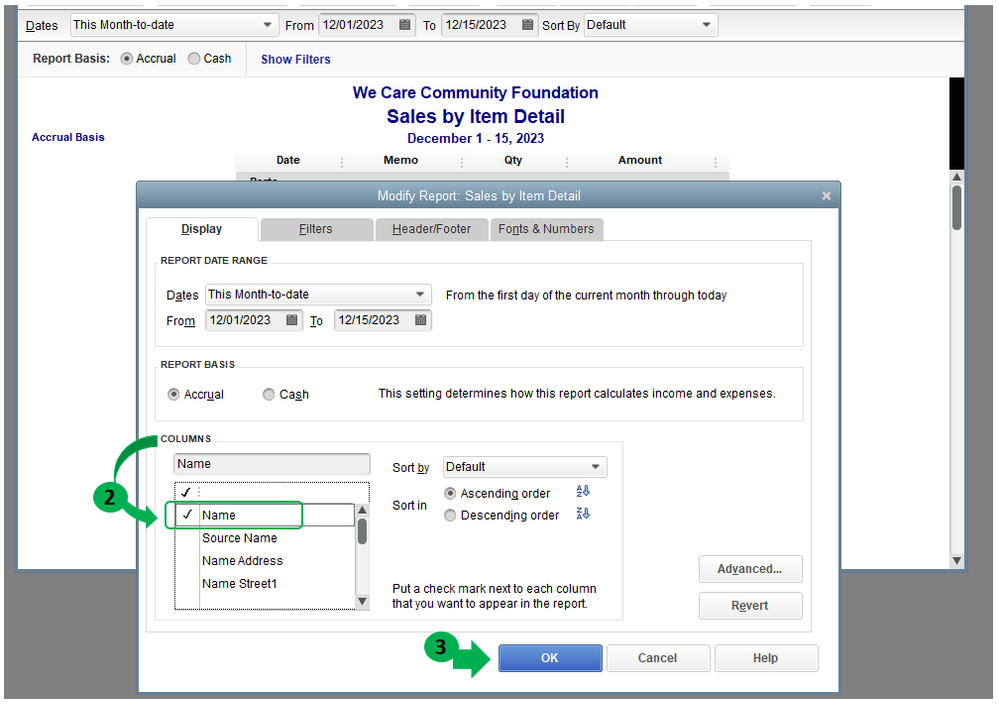Click OK button to apply changes

pos(550,658)
